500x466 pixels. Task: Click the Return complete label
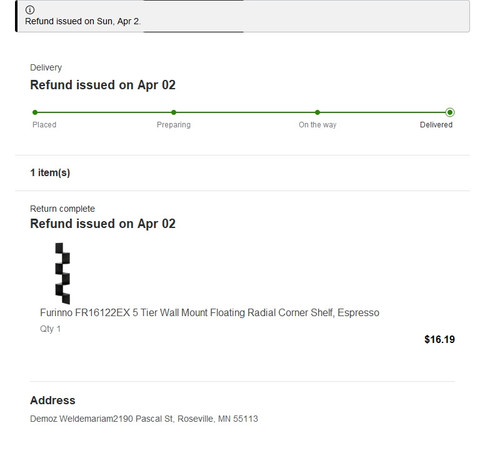[62, 209]
